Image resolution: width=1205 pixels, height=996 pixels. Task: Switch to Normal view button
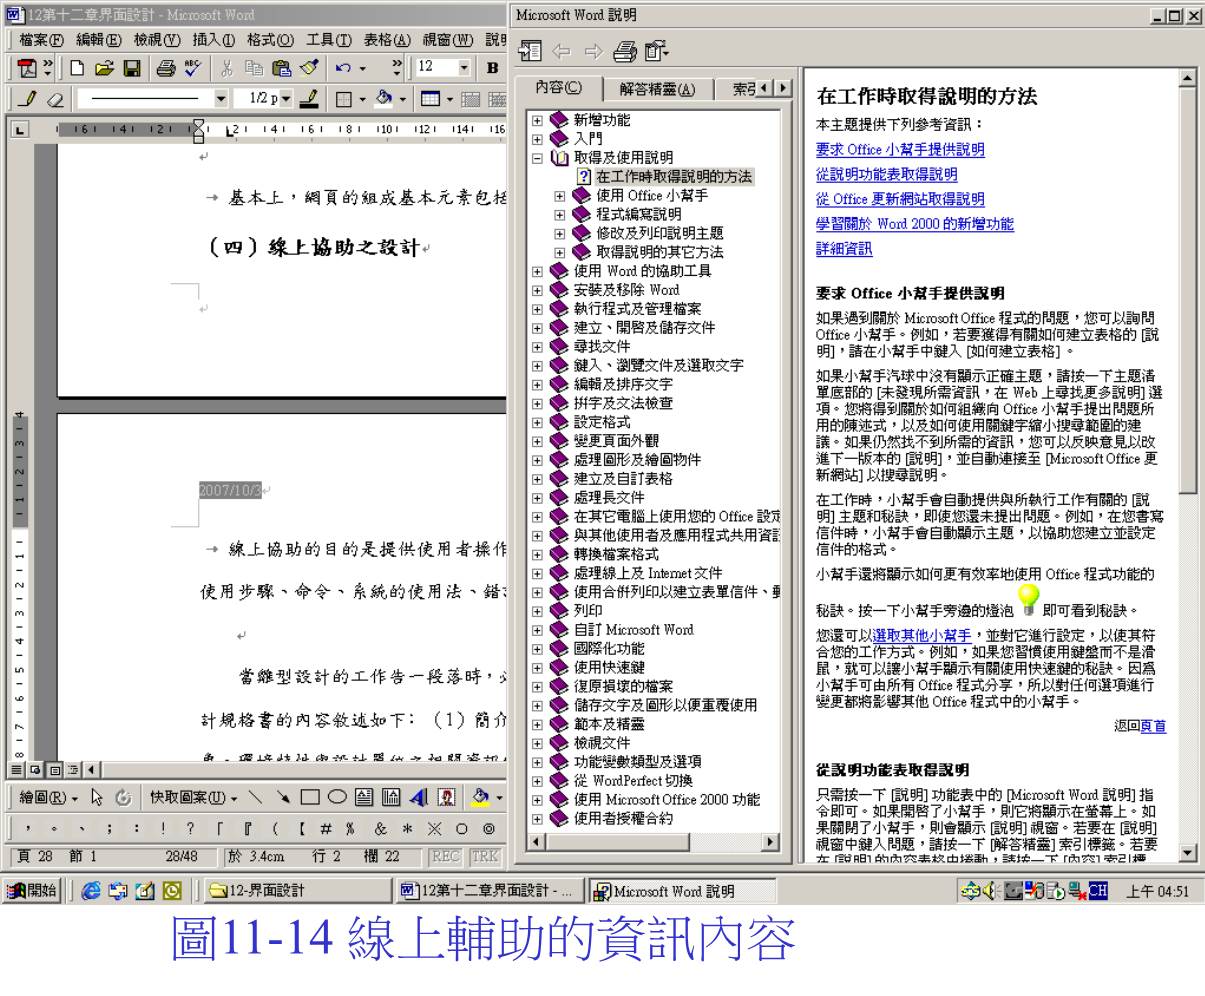[x=17, y=769]
